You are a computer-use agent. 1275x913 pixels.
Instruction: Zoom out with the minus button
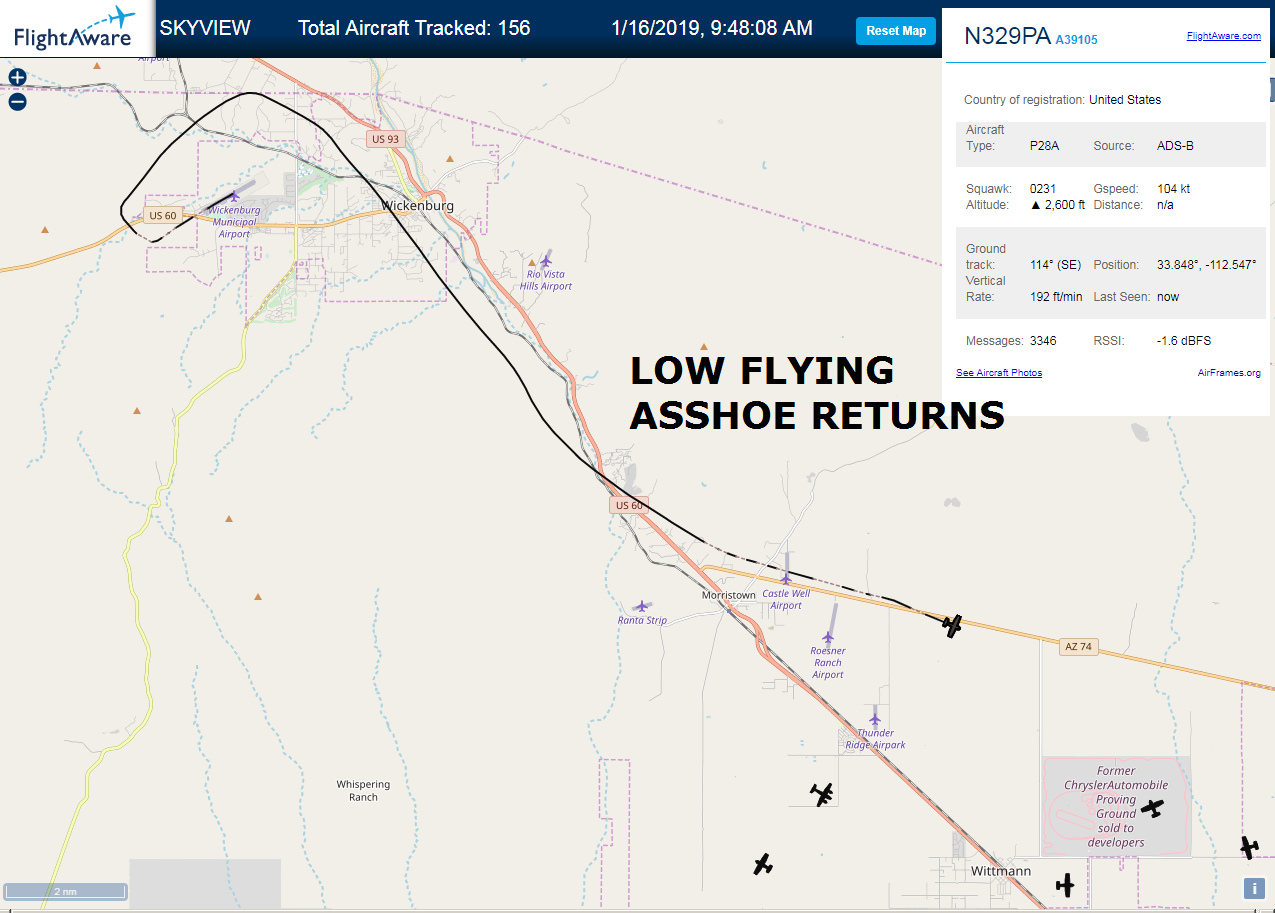17,101
